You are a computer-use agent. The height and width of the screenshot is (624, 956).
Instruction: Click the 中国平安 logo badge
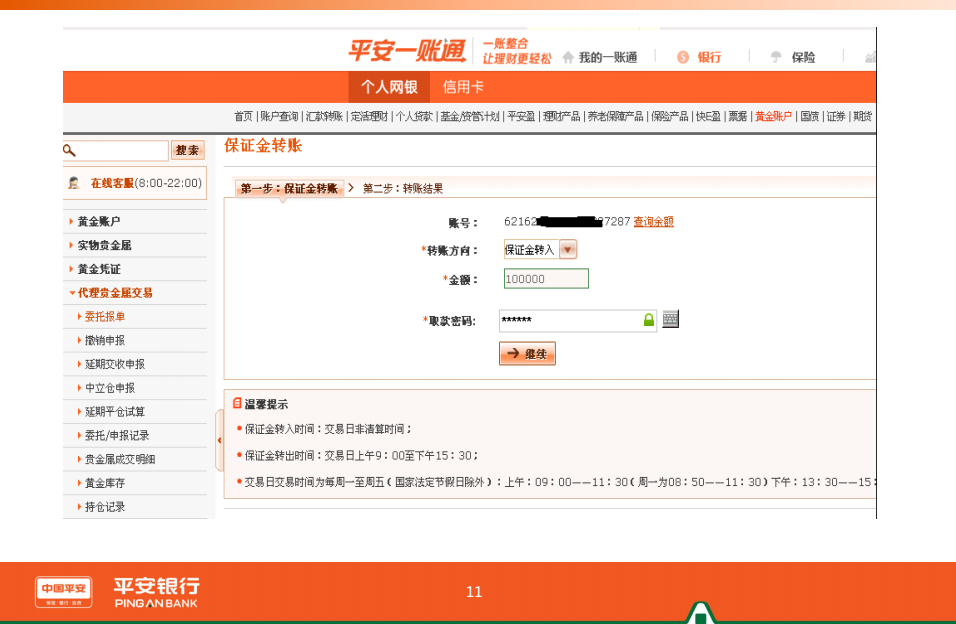pyautogui.click(x=64, y=592)
